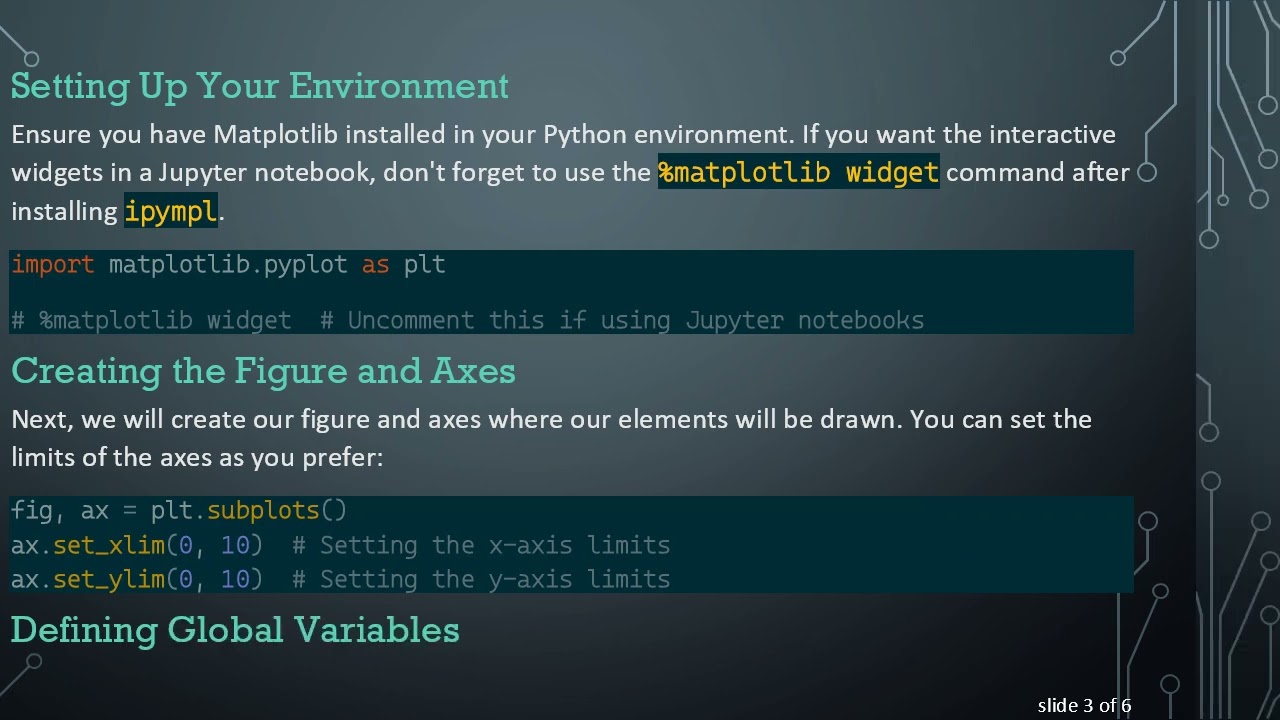
Task: Click the "Setting the y-axis limits" comment
Action: pyautogui.click(x=494, y=579)
